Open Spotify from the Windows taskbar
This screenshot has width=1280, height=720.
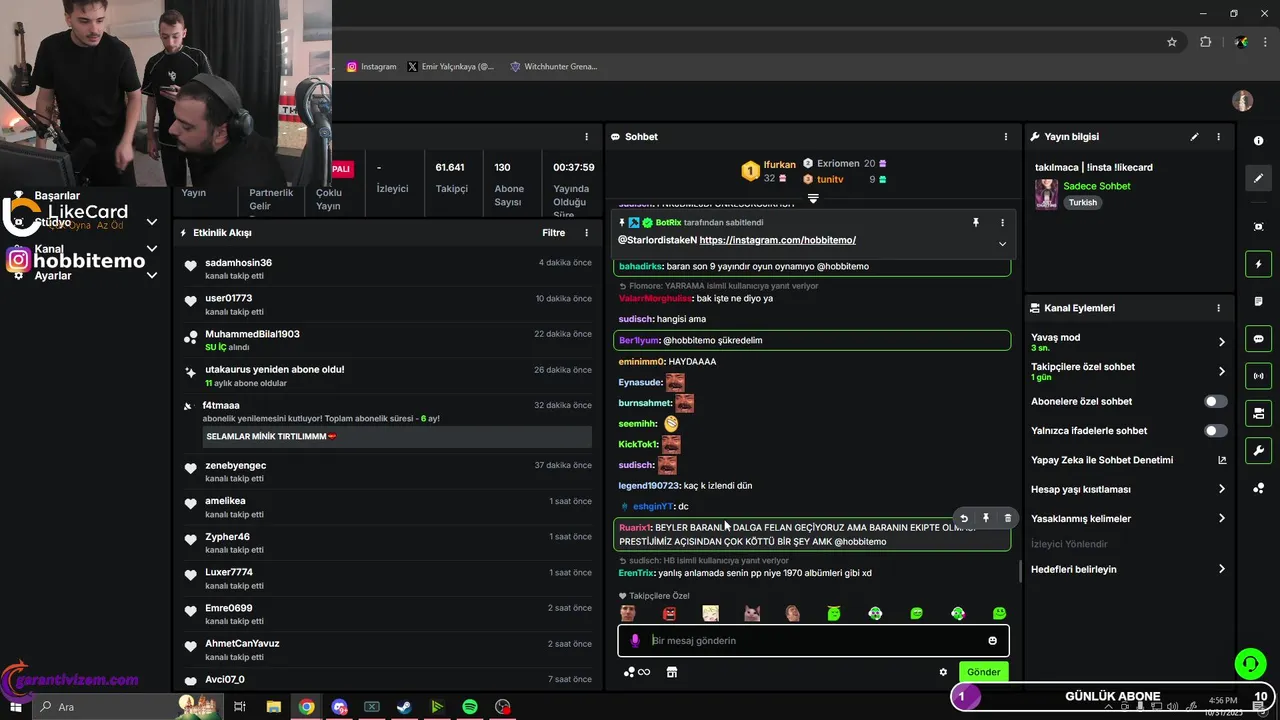(x=470, y=707)
